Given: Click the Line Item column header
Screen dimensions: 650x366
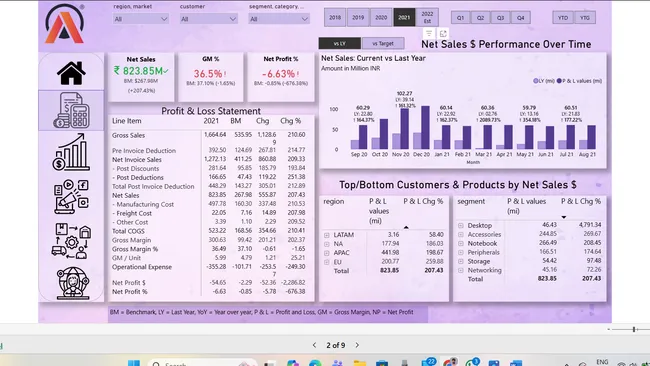Looking at the screenshot, I should click(126, 121).
